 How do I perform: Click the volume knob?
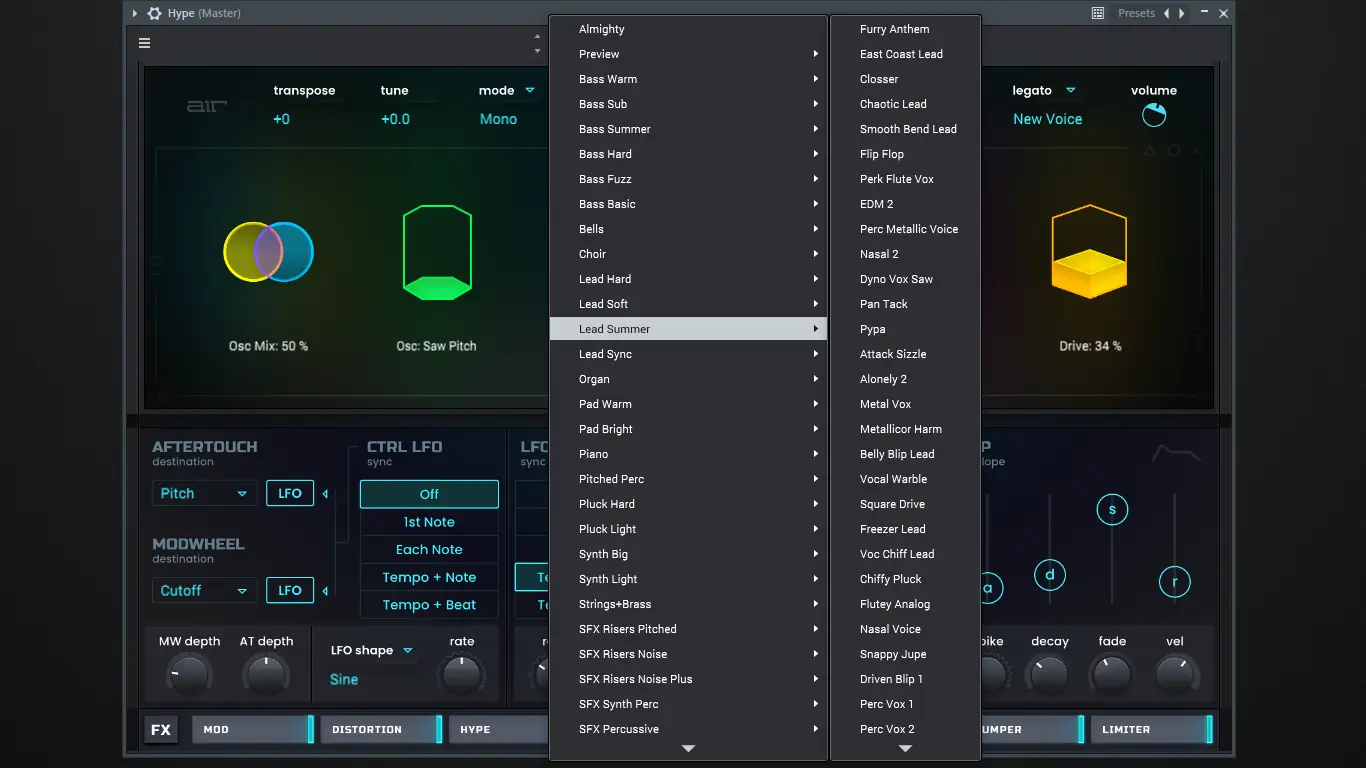tap(1154, 115)
